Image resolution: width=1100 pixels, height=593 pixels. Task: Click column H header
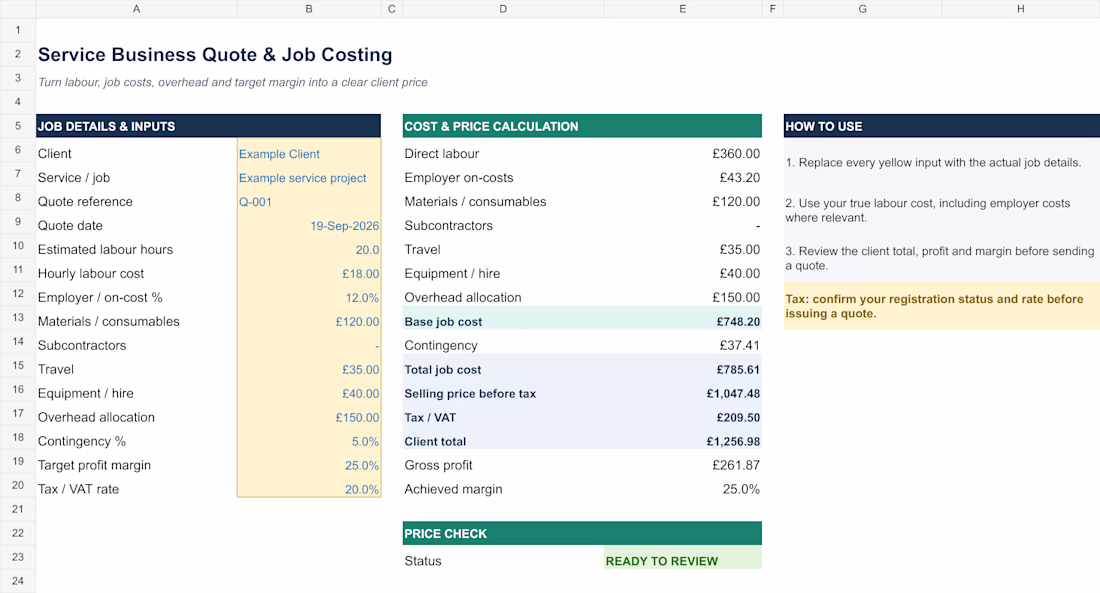pyautogui.click(x=1021, y=9)
